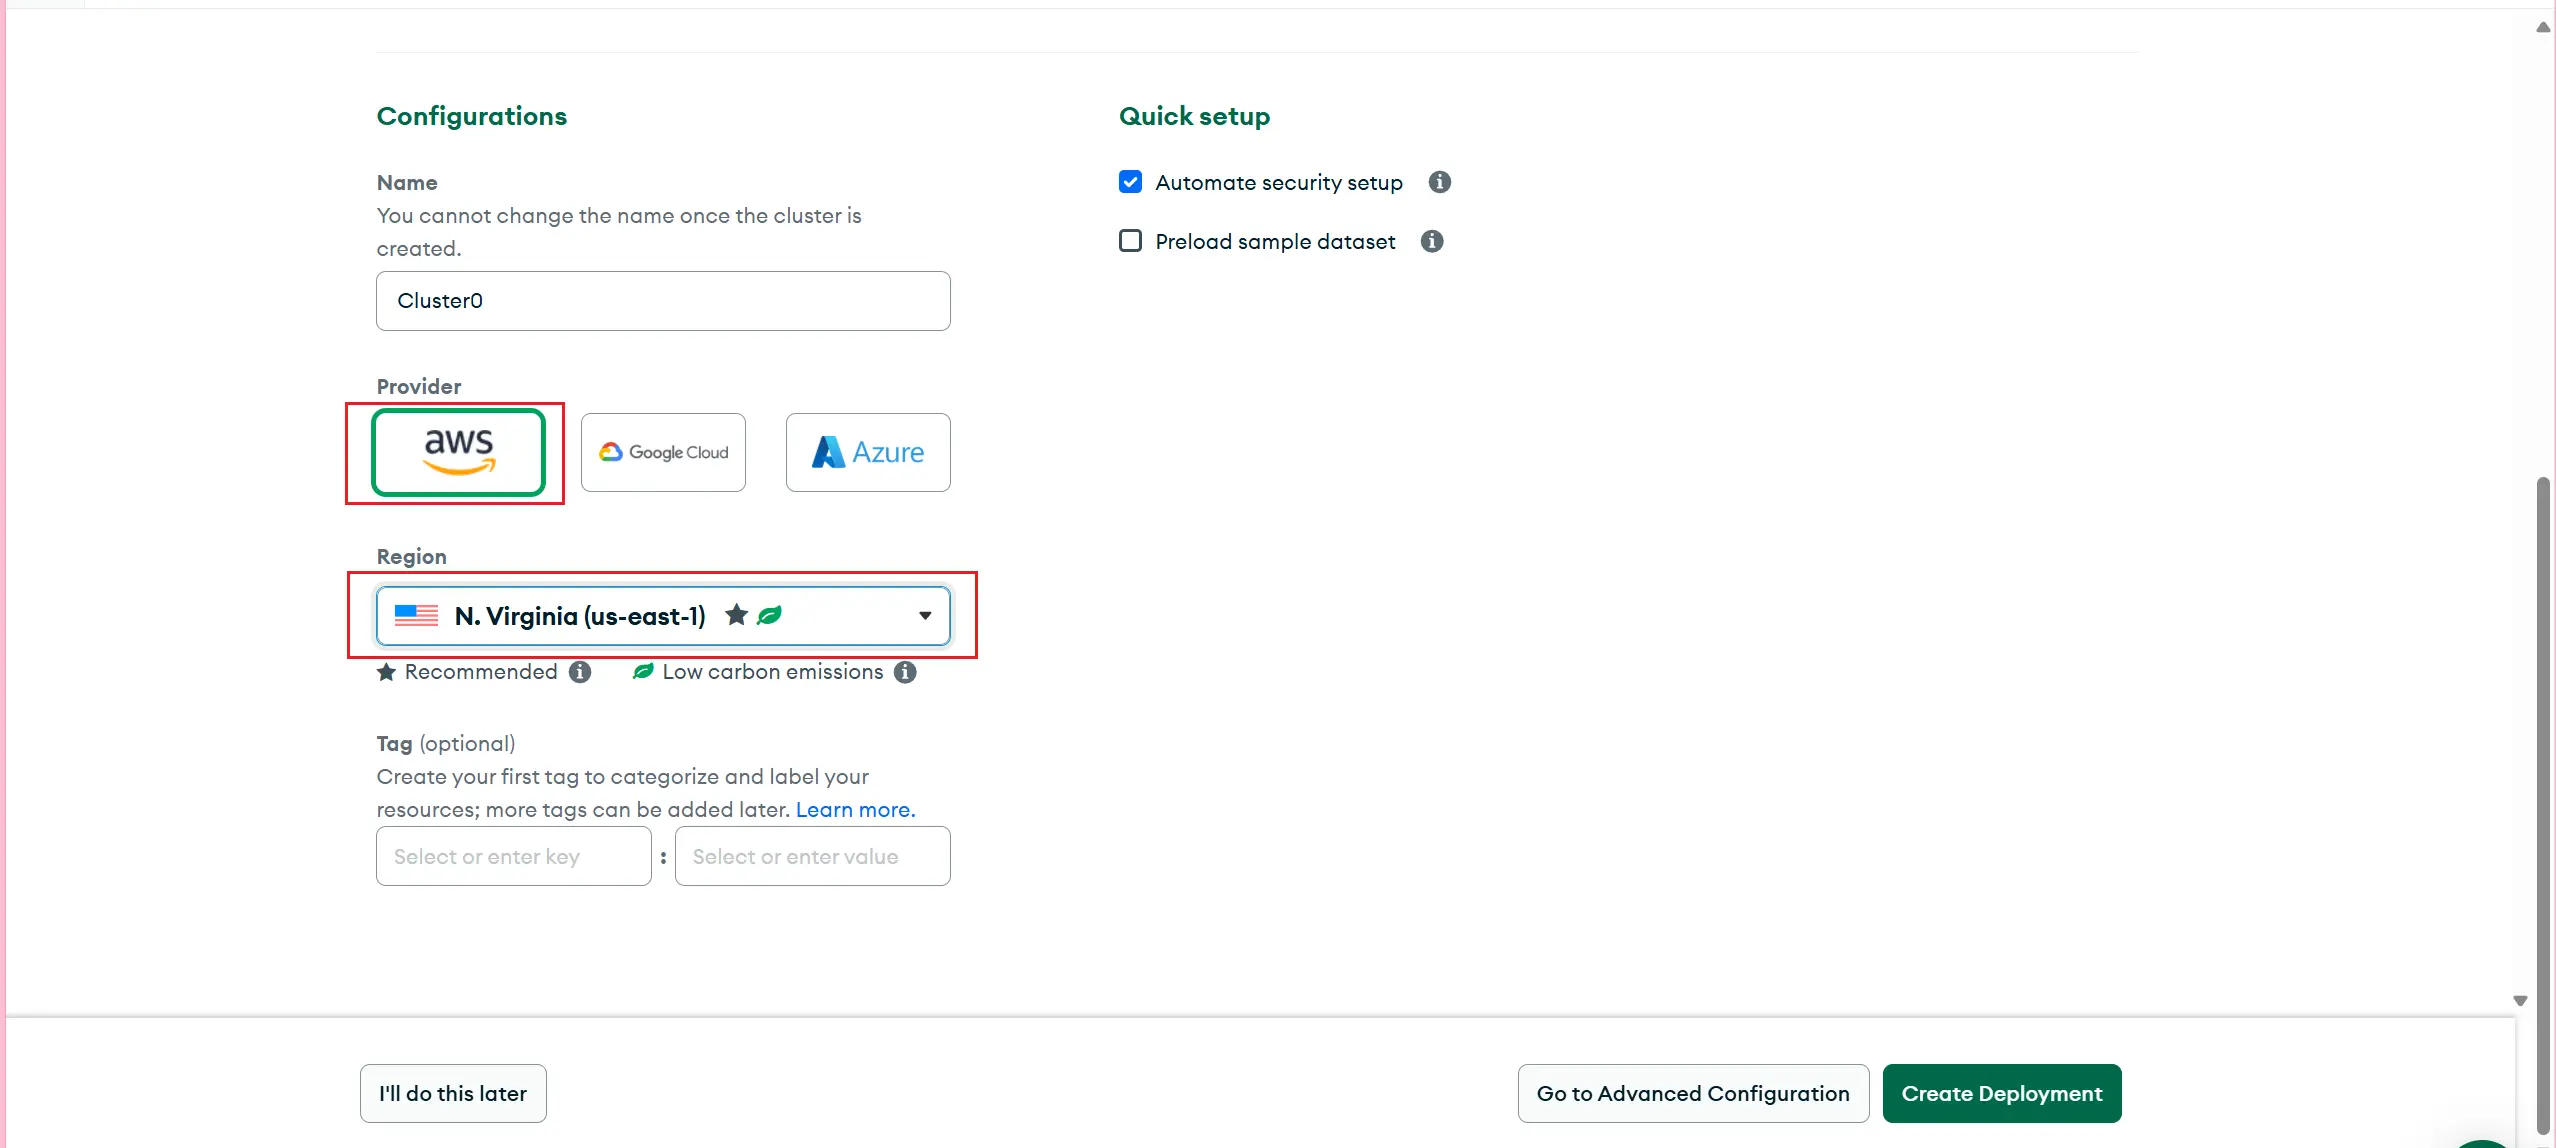Choose I'll do this later
This screenshot has height=1148, width=2556.
[x=453, y=1093]
